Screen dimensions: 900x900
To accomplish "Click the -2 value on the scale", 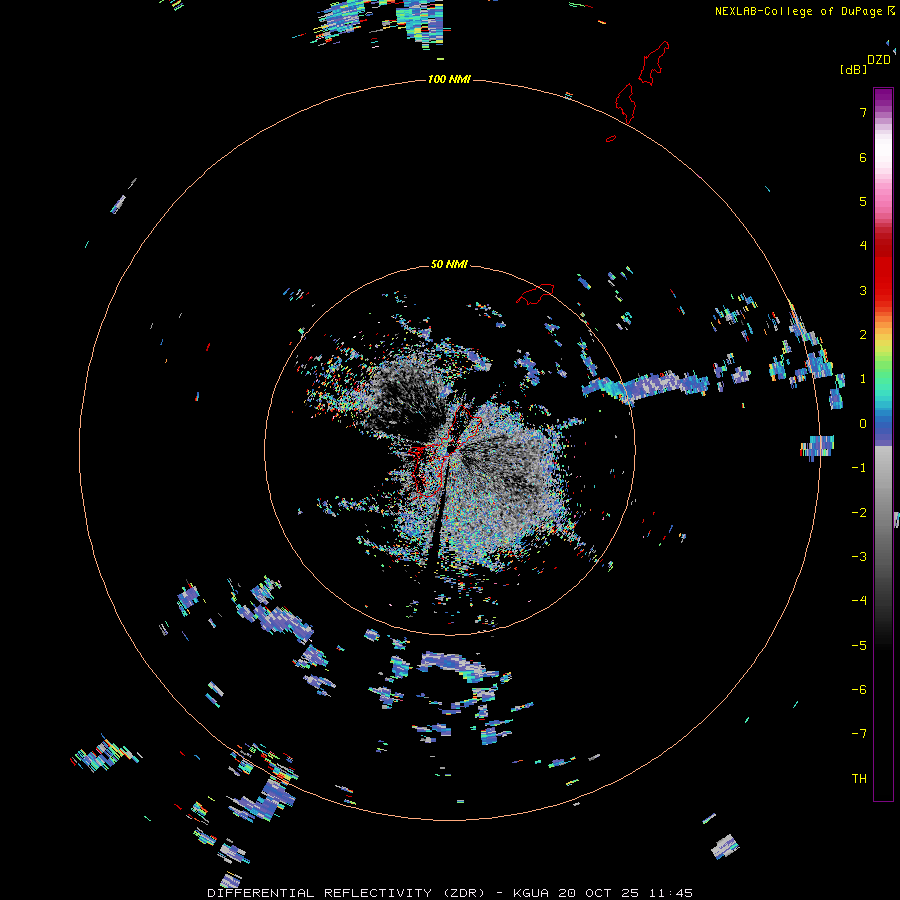I will pos(859,513).
